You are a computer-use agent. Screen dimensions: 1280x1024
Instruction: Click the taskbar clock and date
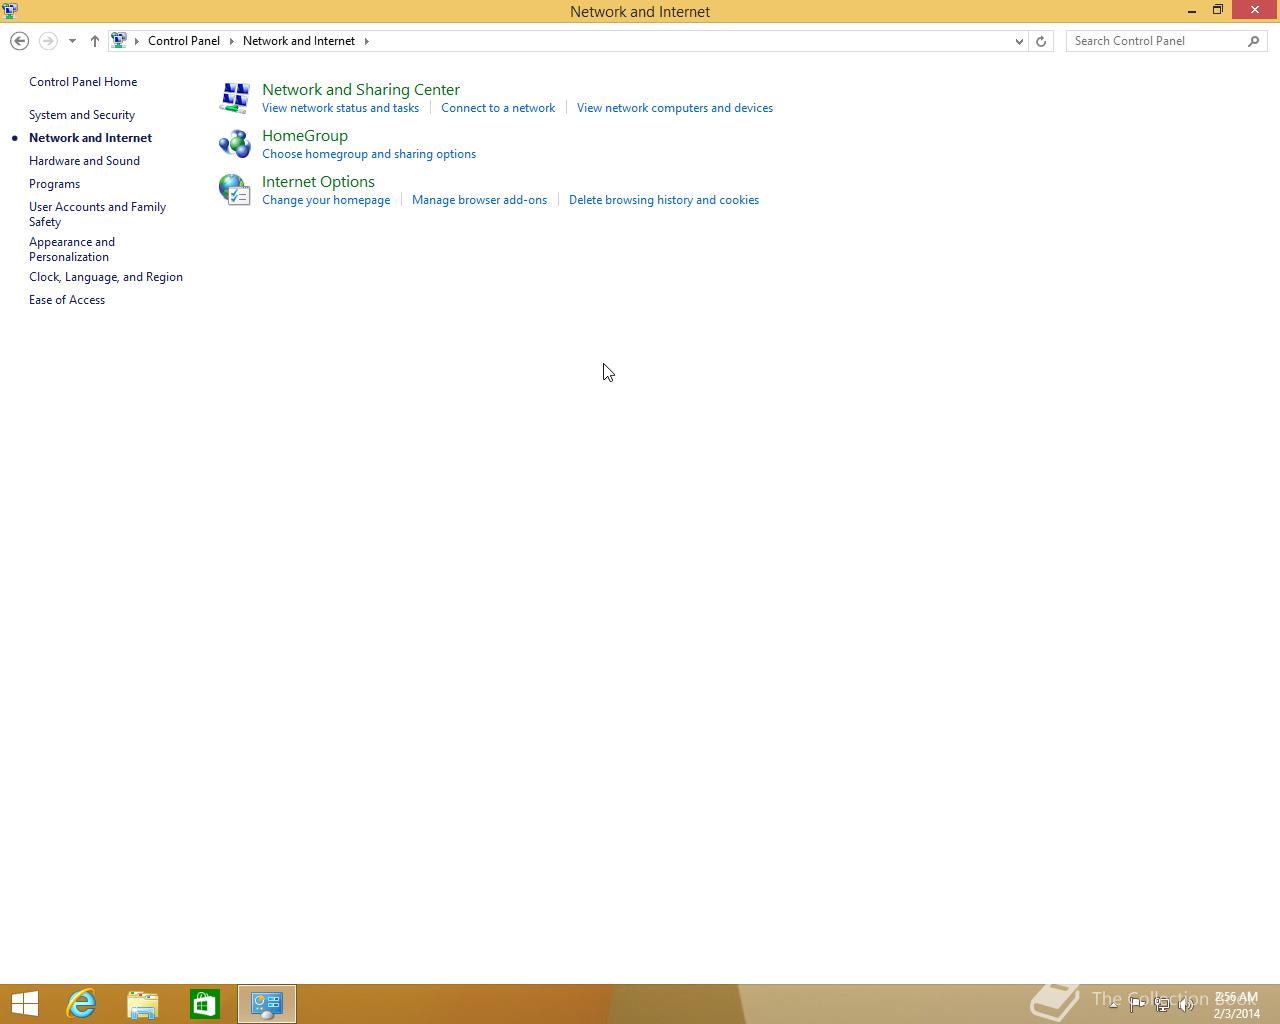pyautogui.click(x=1236, y=1005)
